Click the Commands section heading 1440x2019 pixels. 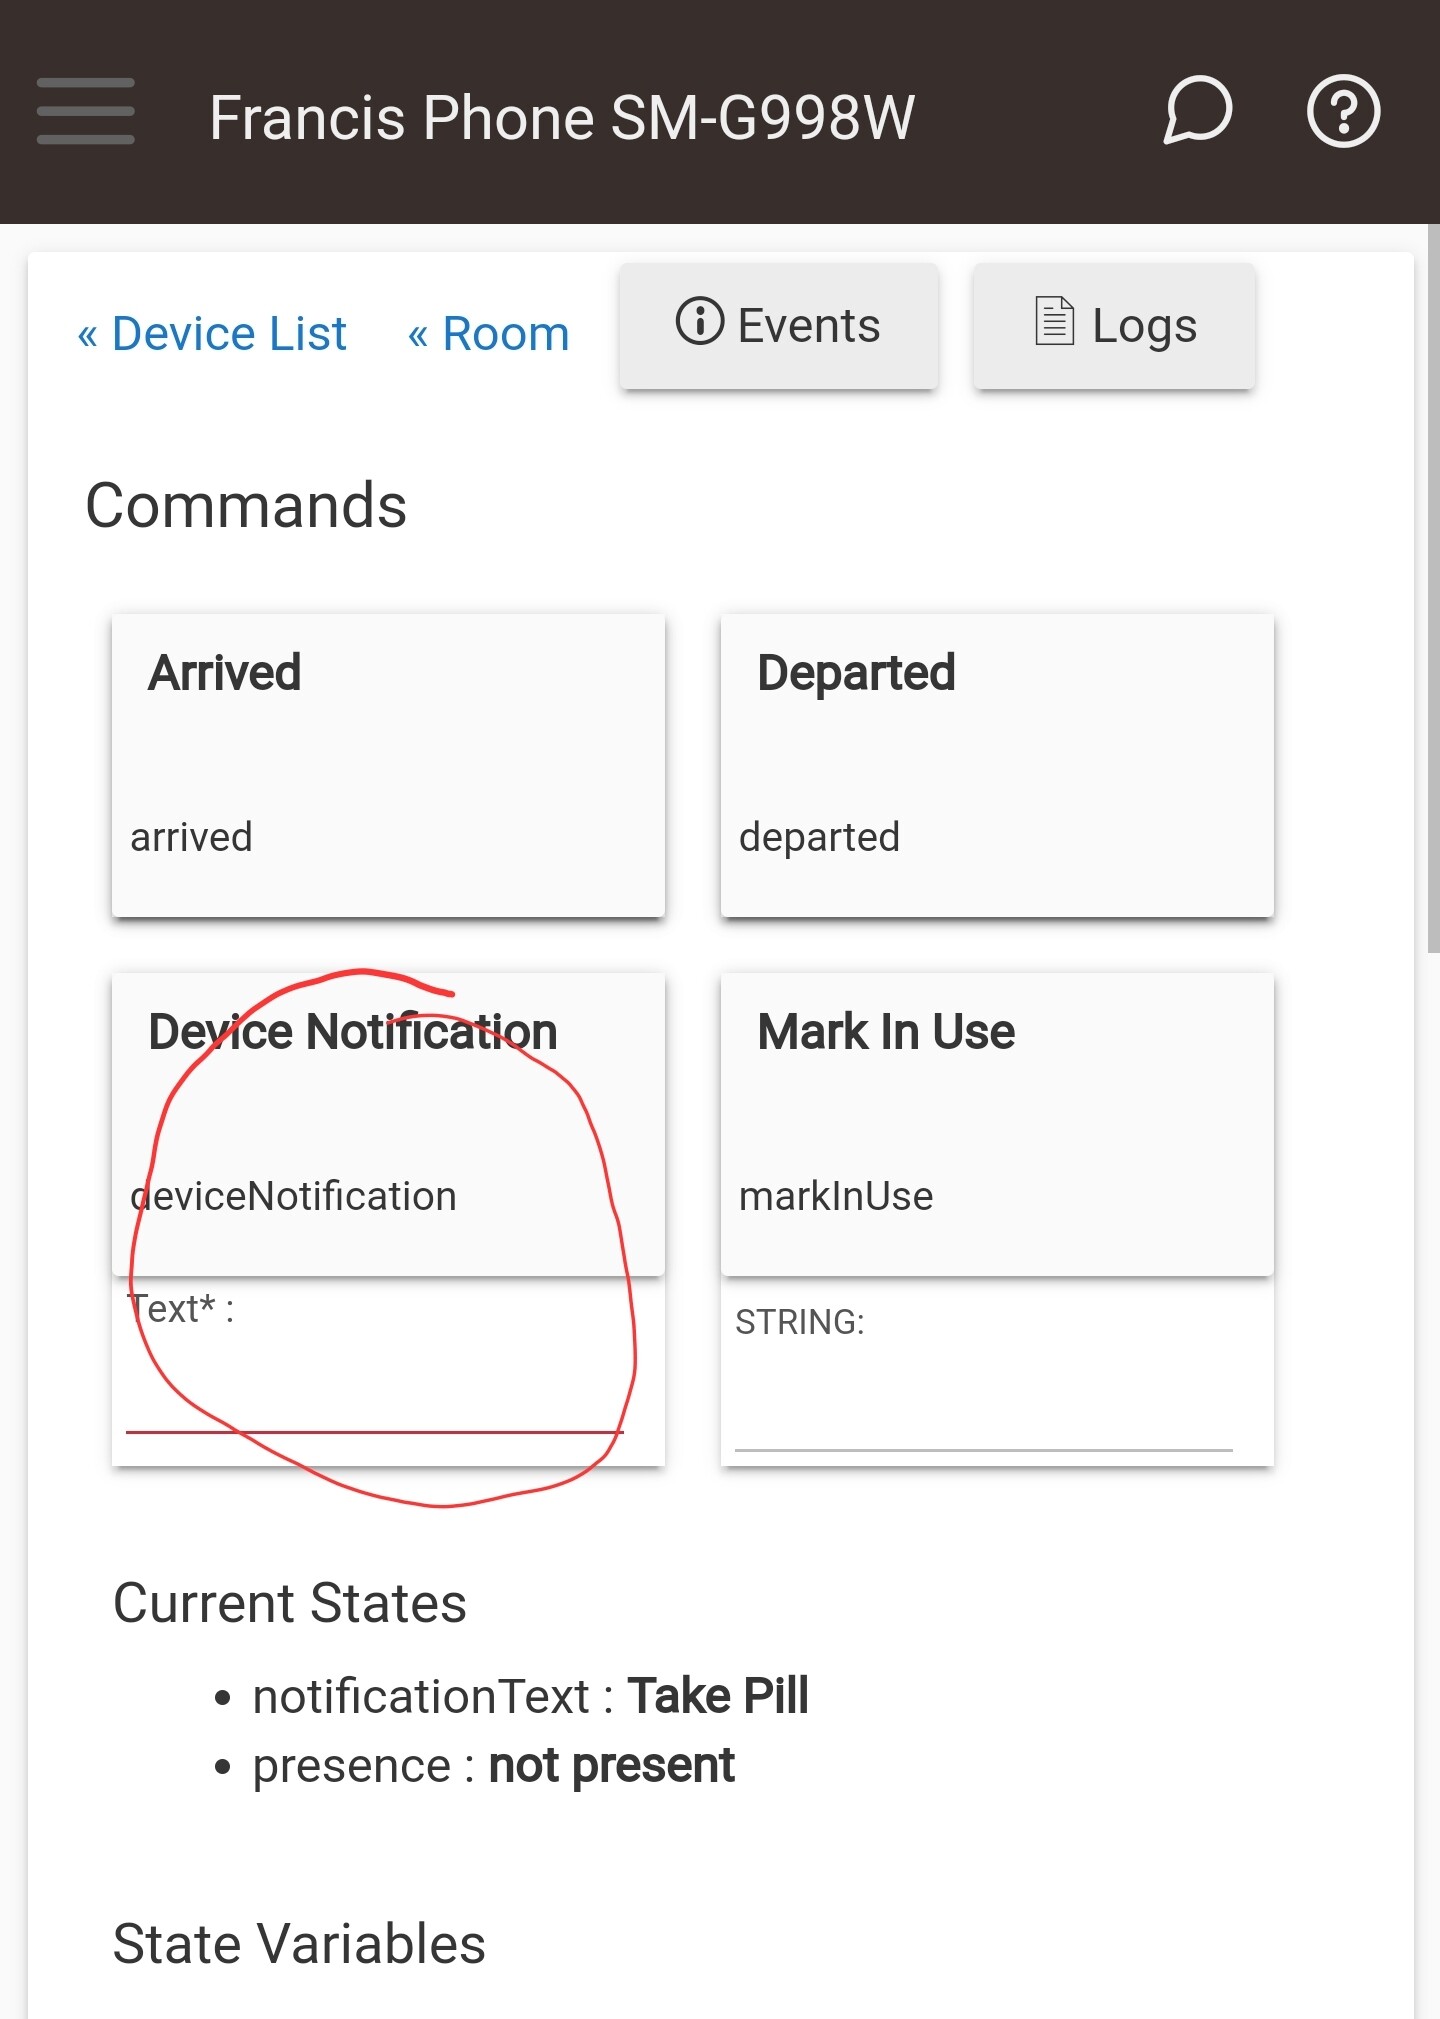click(246, 505)
